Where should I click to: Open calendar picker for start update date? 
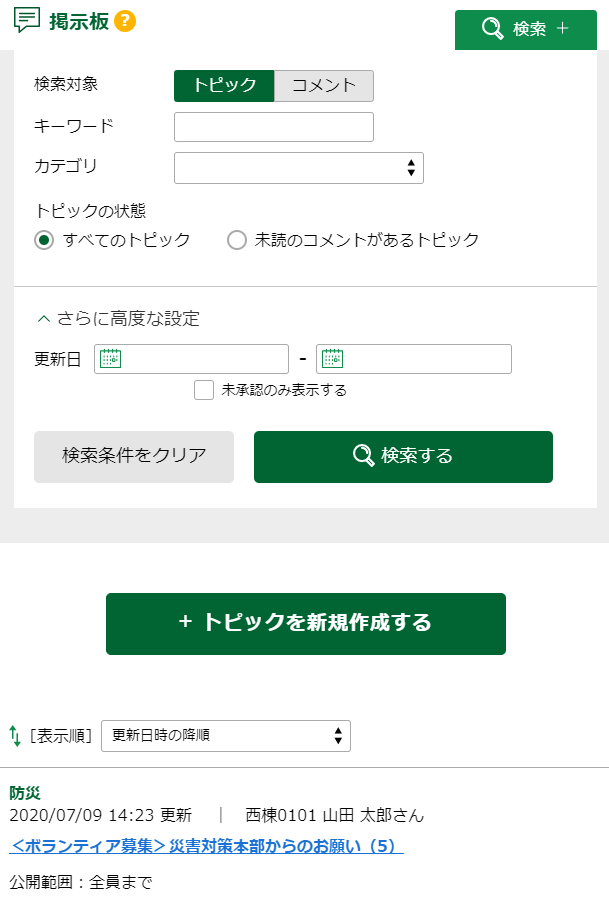[x=110, y=358]
